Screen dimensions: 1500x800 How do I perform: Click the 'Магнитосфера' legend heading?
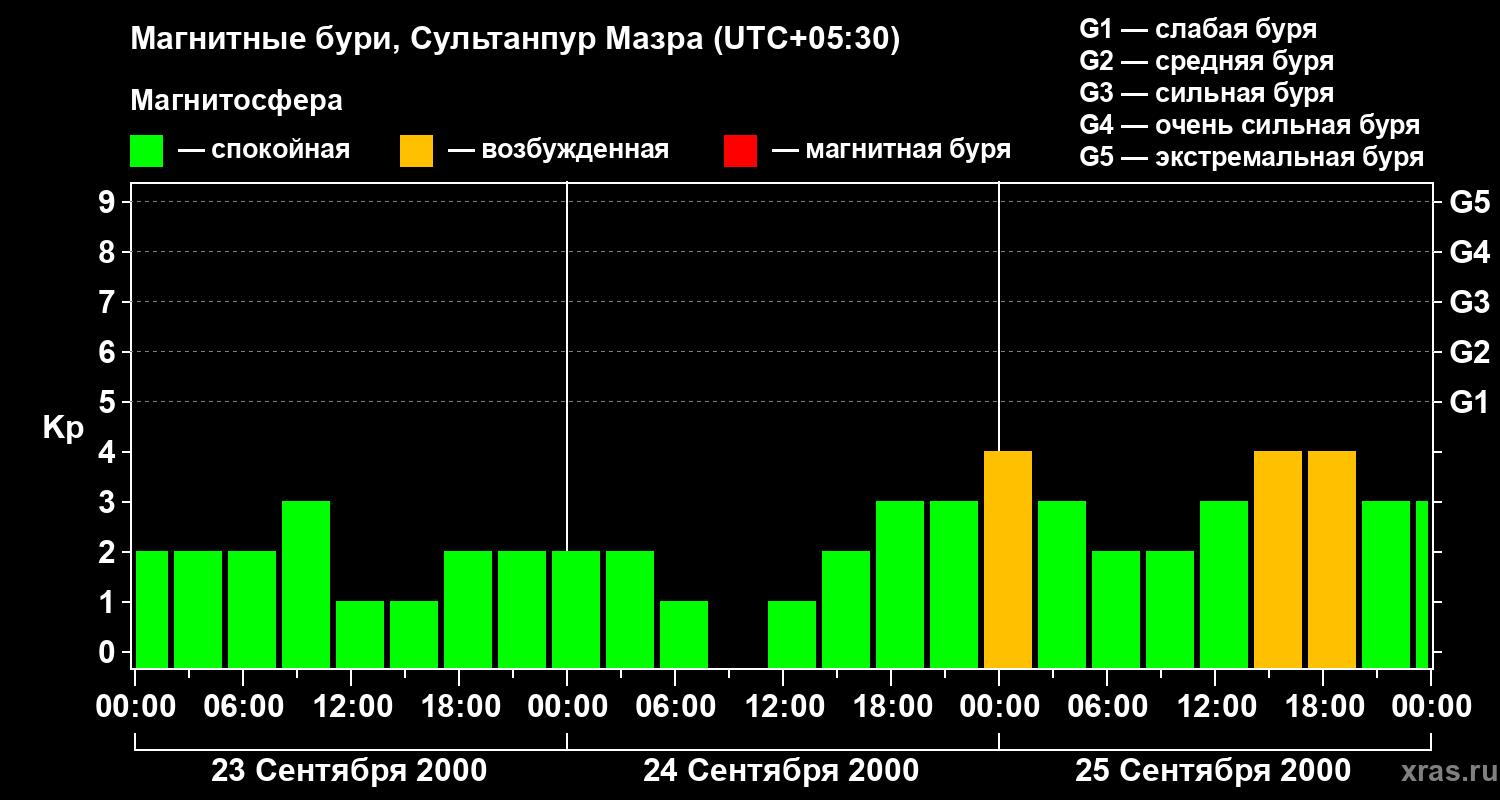point(237,101)
